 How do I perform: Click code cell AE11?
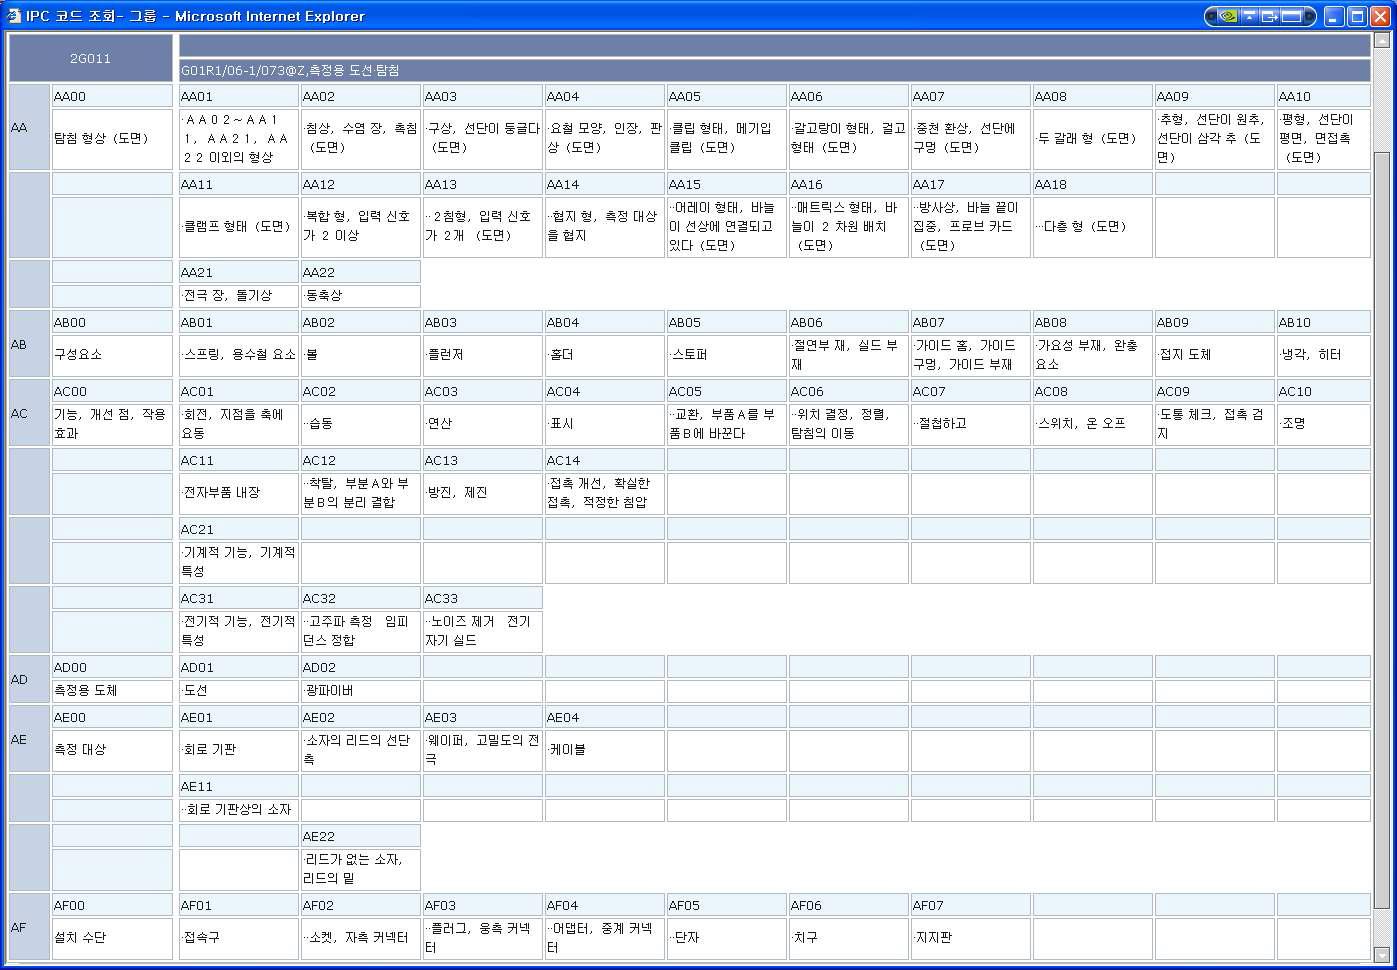pyautogui.click(x=238, y=786)
